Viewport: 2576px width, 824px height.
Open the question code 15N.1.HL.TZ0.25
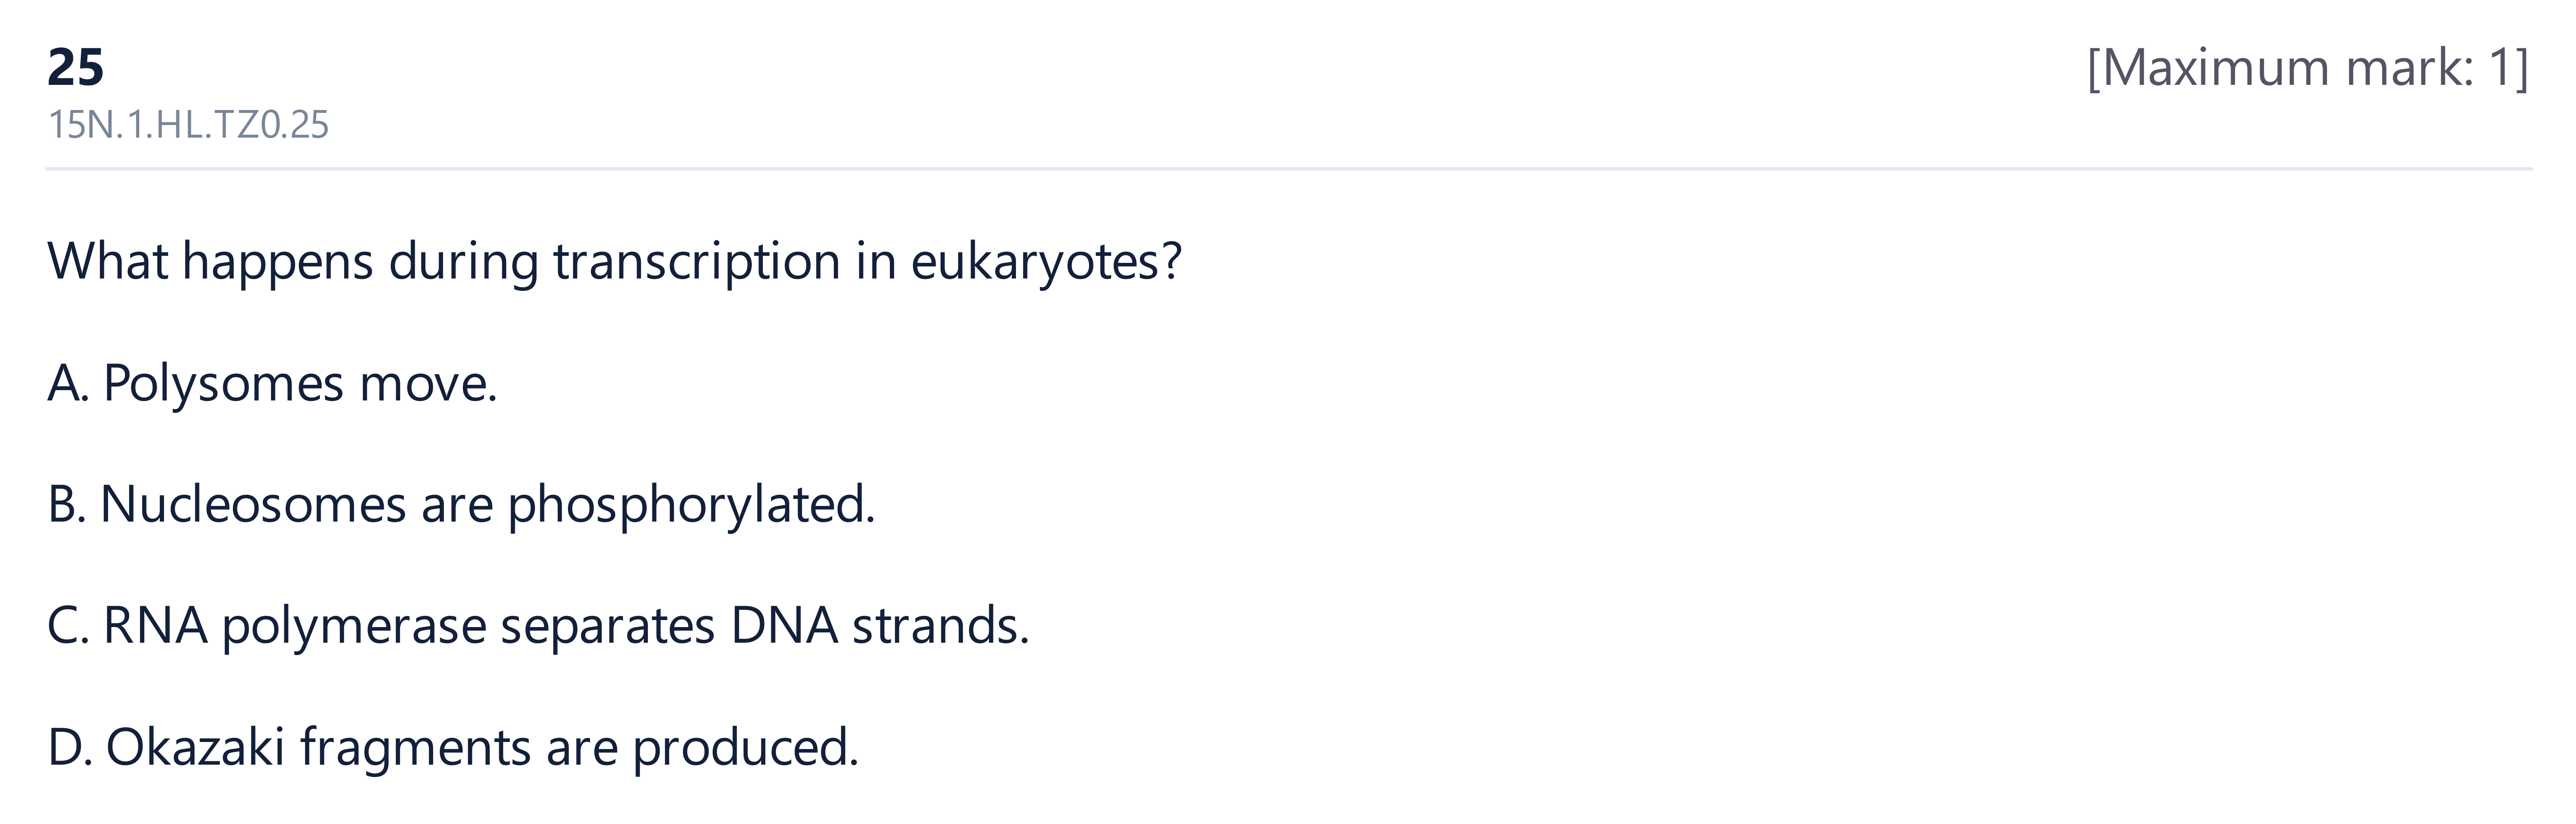[x=188, y=125]
